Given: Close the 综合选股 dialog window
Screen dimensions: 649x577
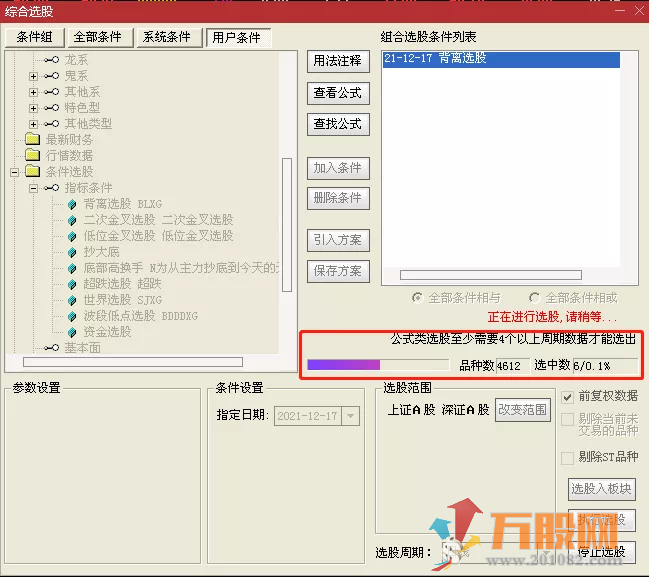Looking at the screenshot, I should pos(639,11).
